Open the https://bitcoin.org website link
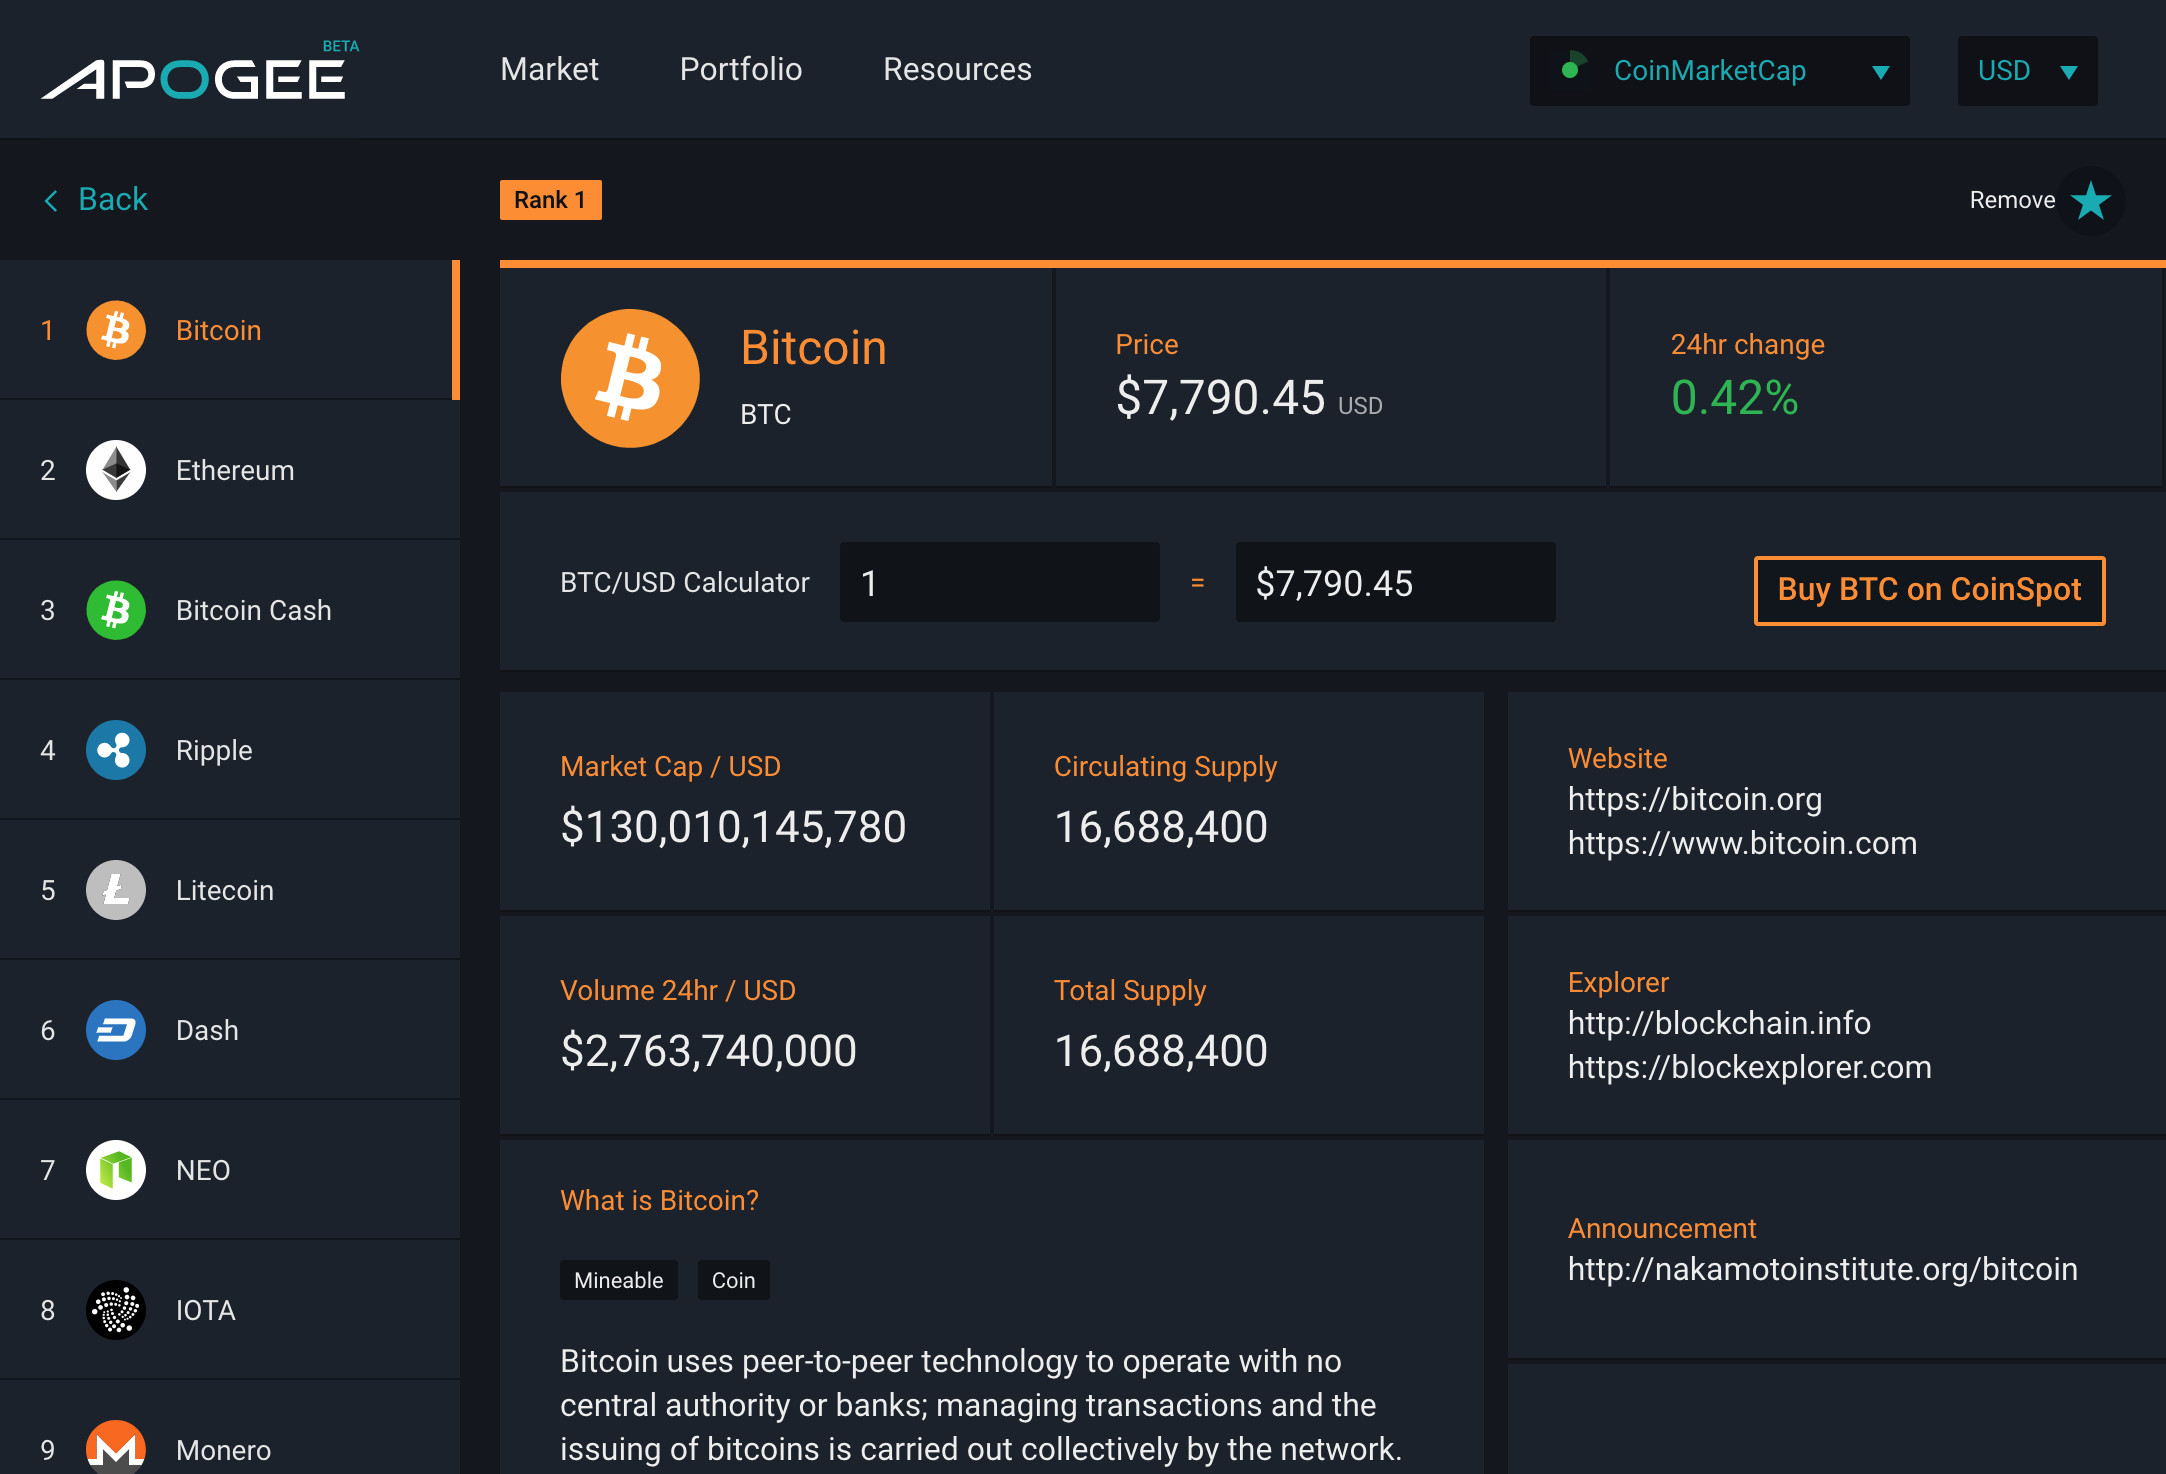This screenshot has width=2166, height=1474. (x=1695, y=799)
